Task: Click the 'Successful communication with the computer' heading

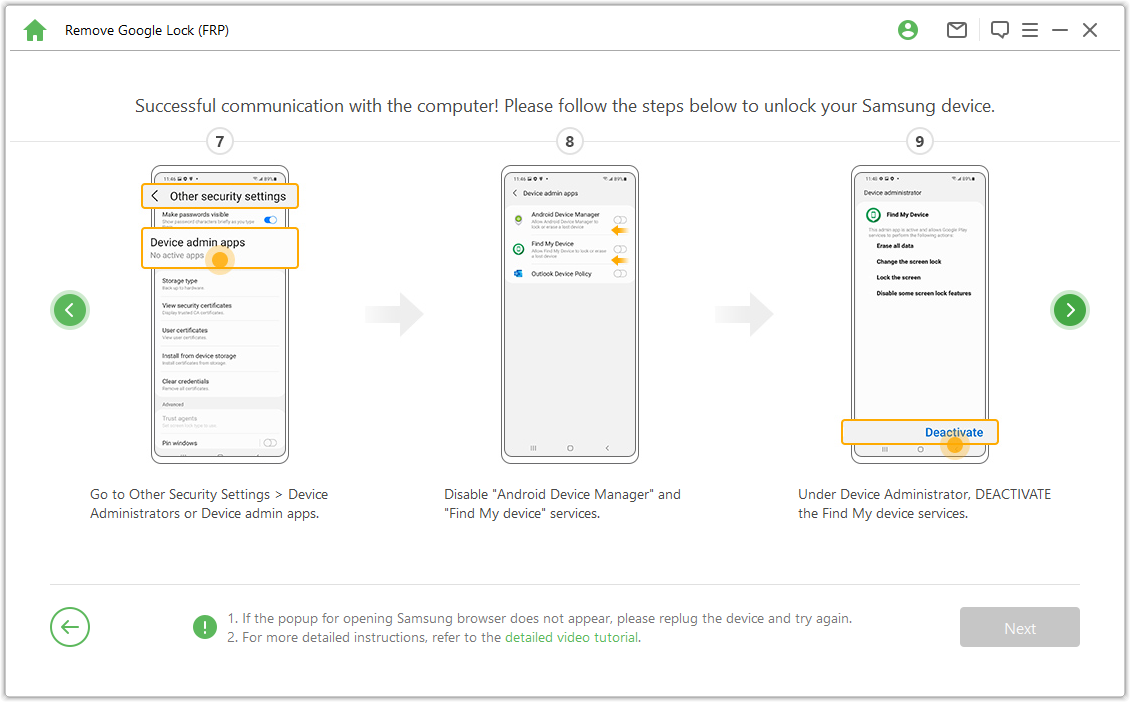Action: coord(565,106)
